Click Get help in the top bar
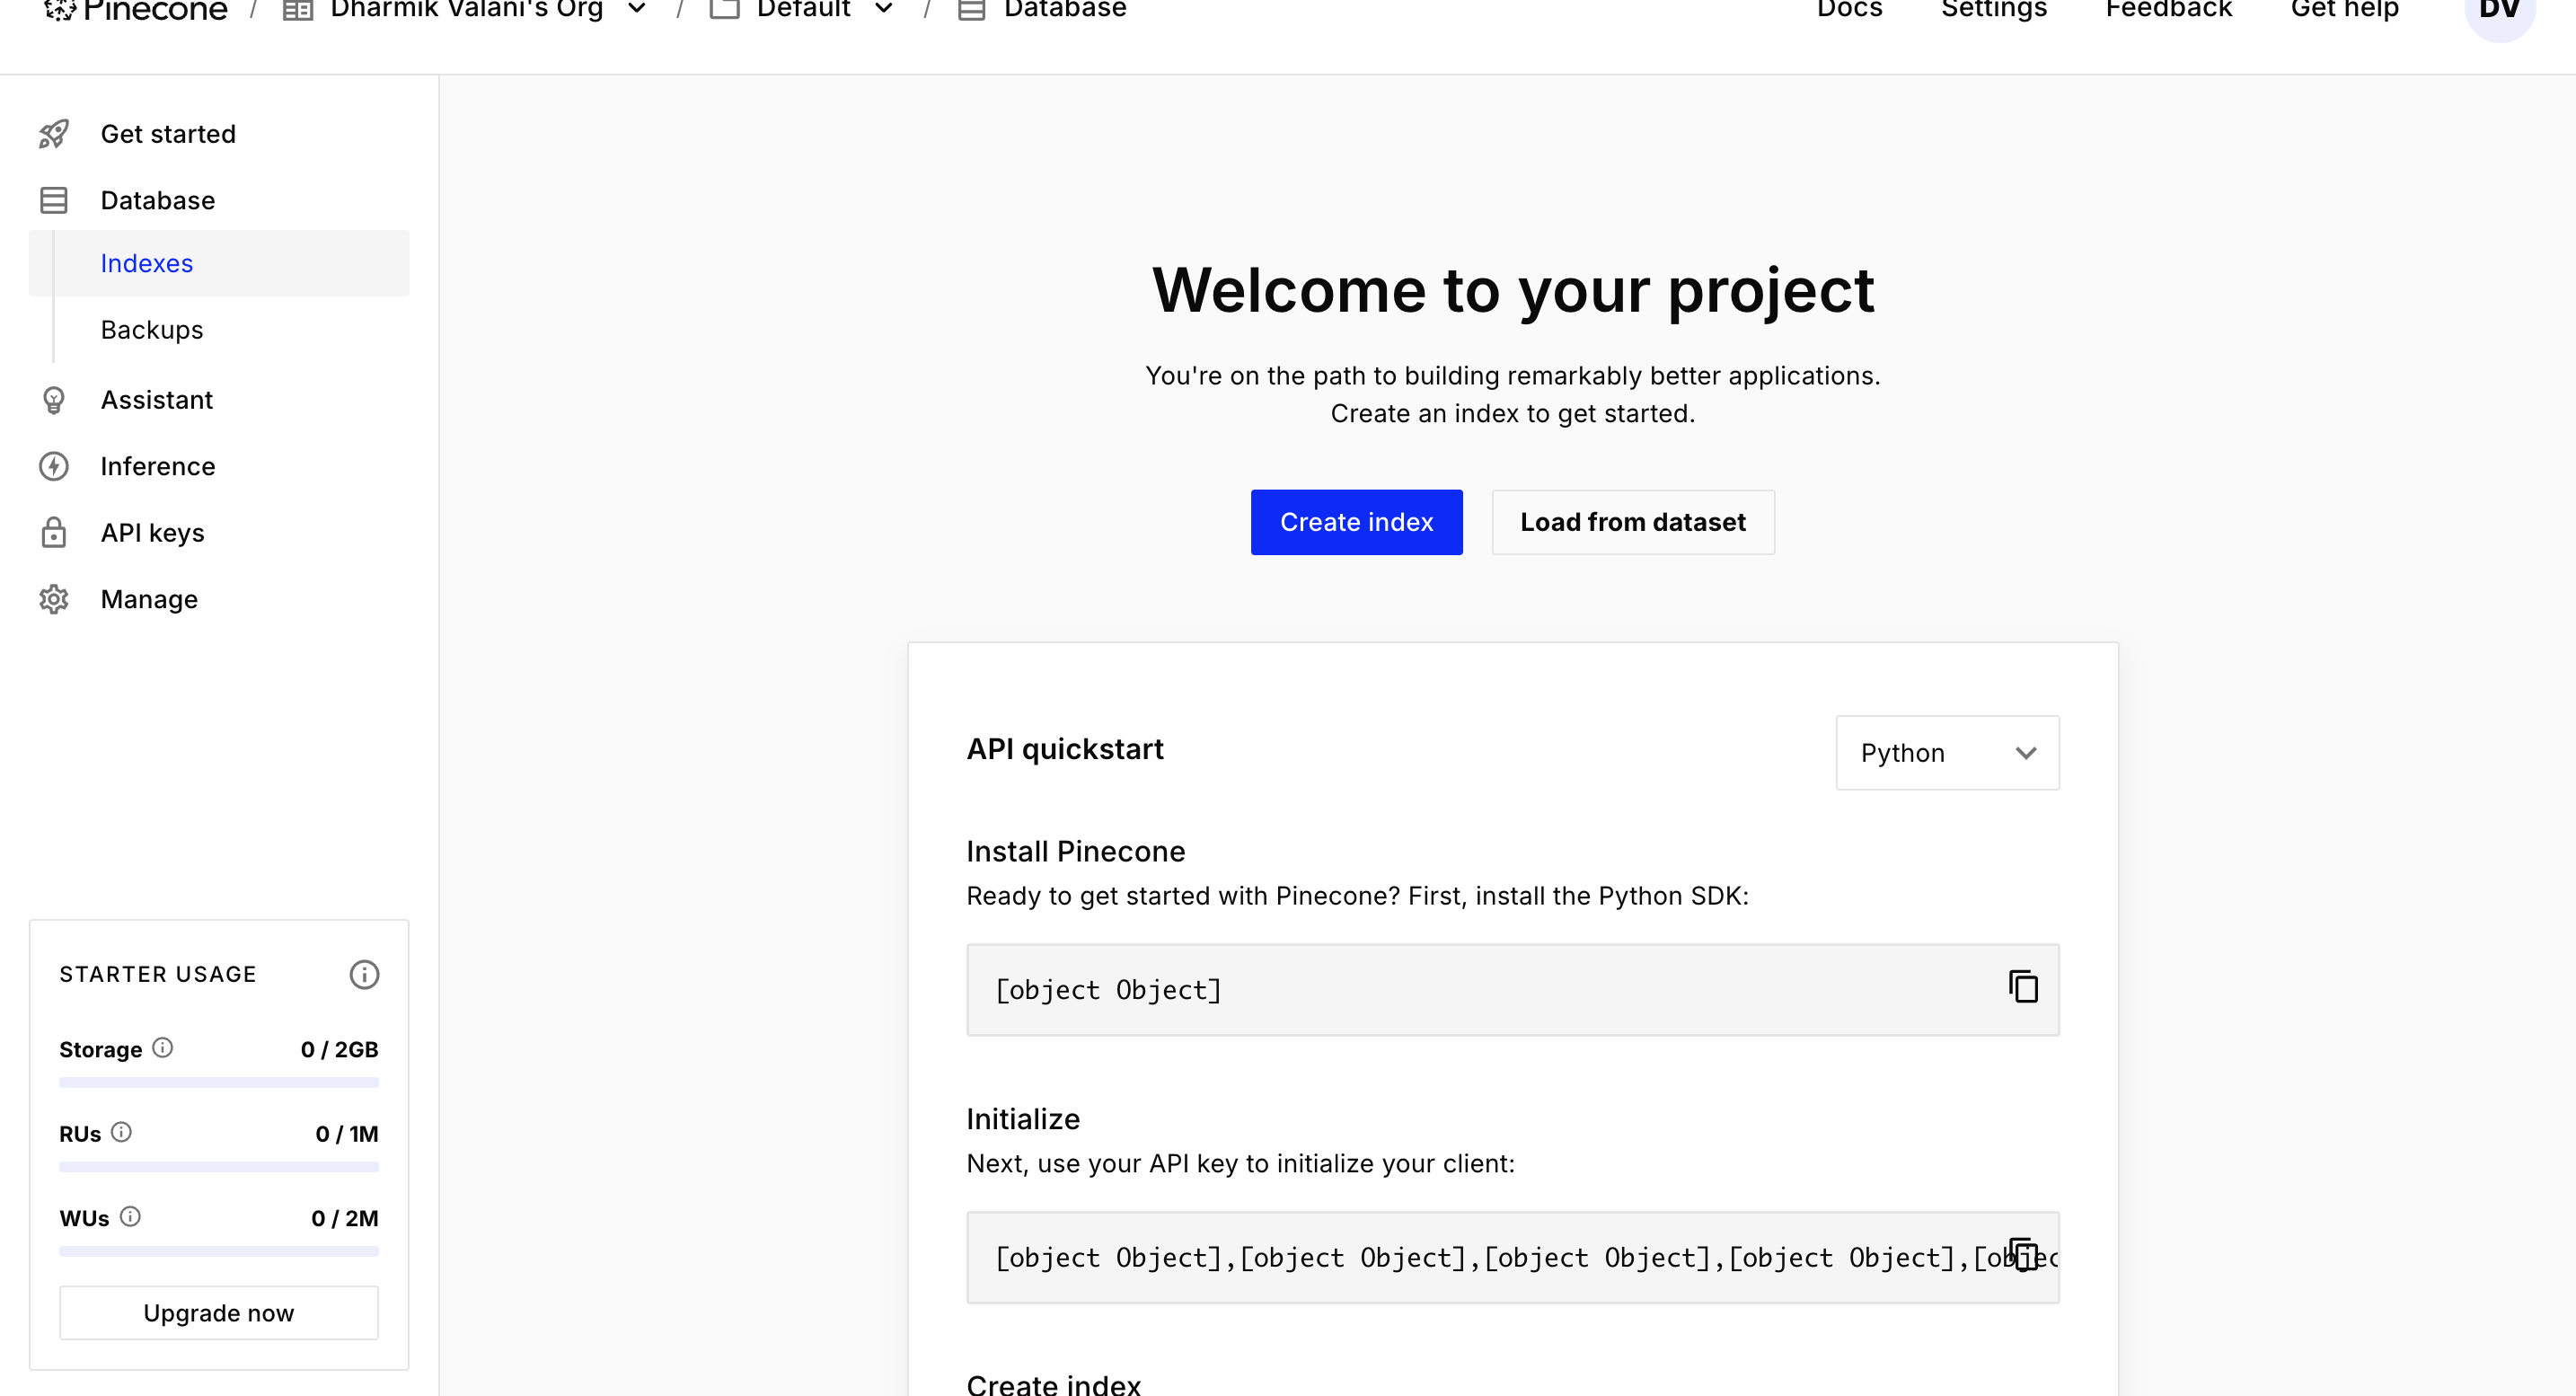Viewport: 2576px width, 1396px height. point(2345,11)
